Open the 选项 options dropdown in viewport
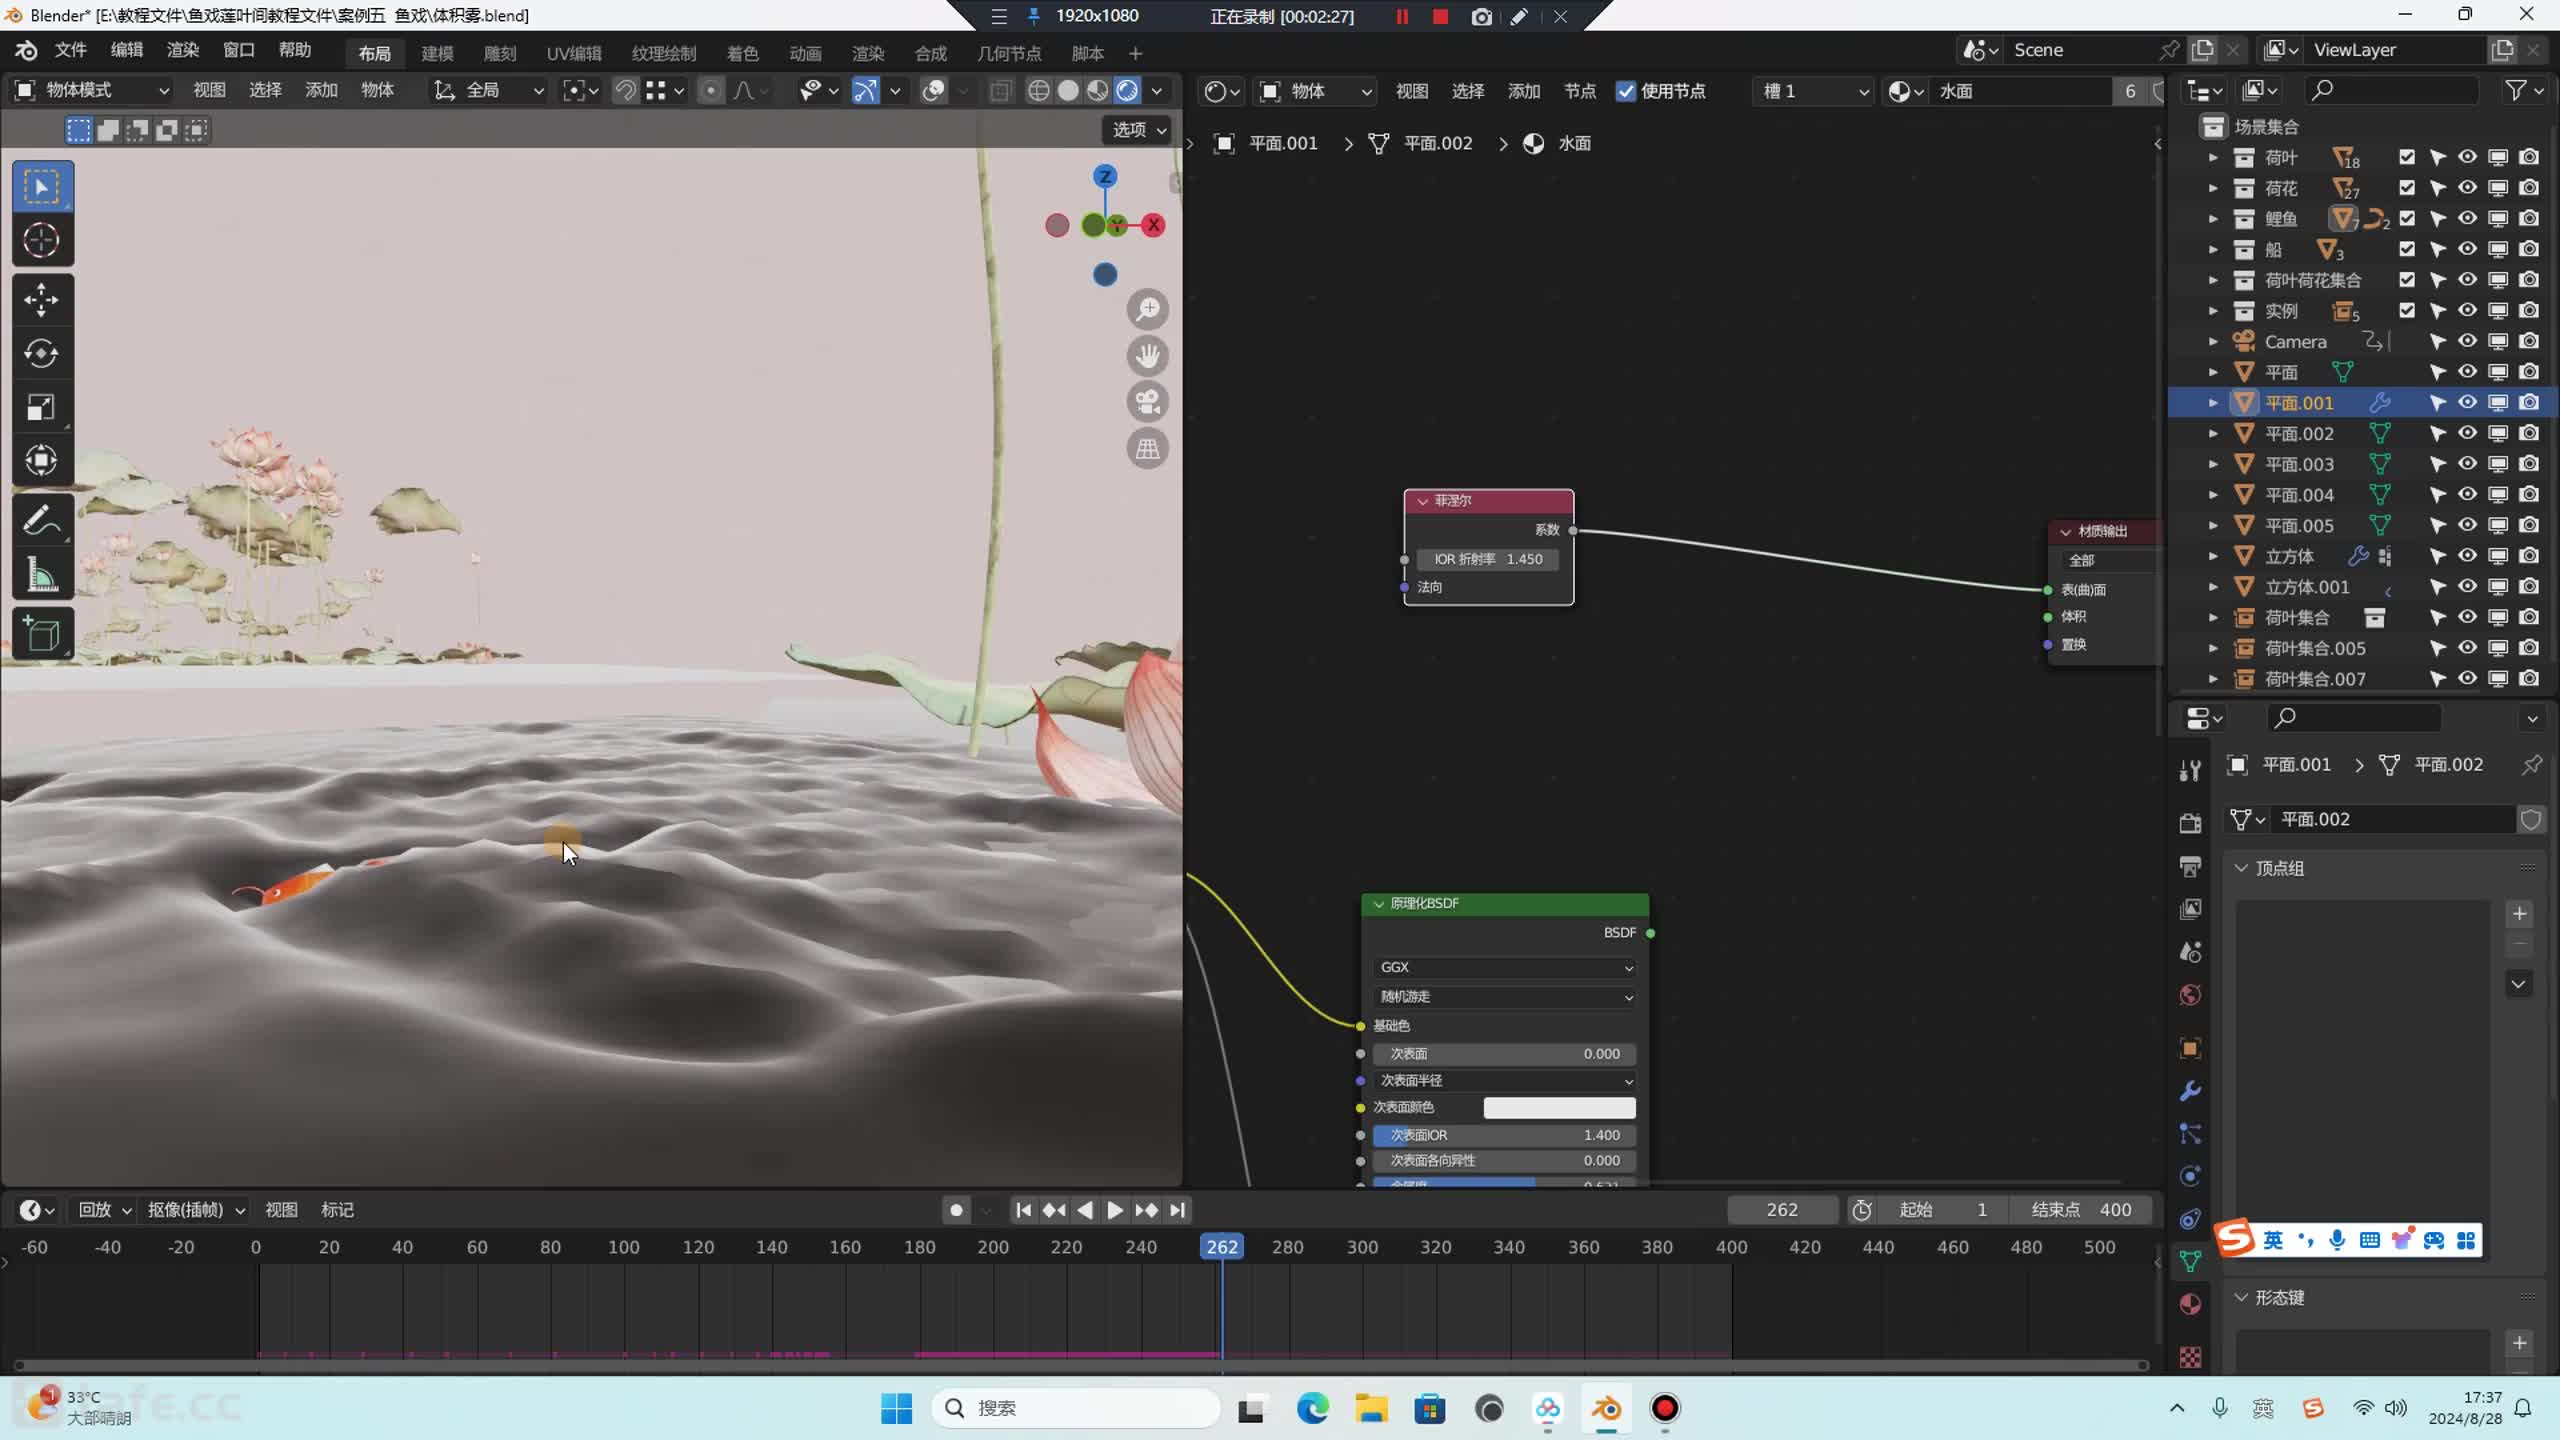Viewport: 2560px width, 1440px height. (x=1139, y=130)
